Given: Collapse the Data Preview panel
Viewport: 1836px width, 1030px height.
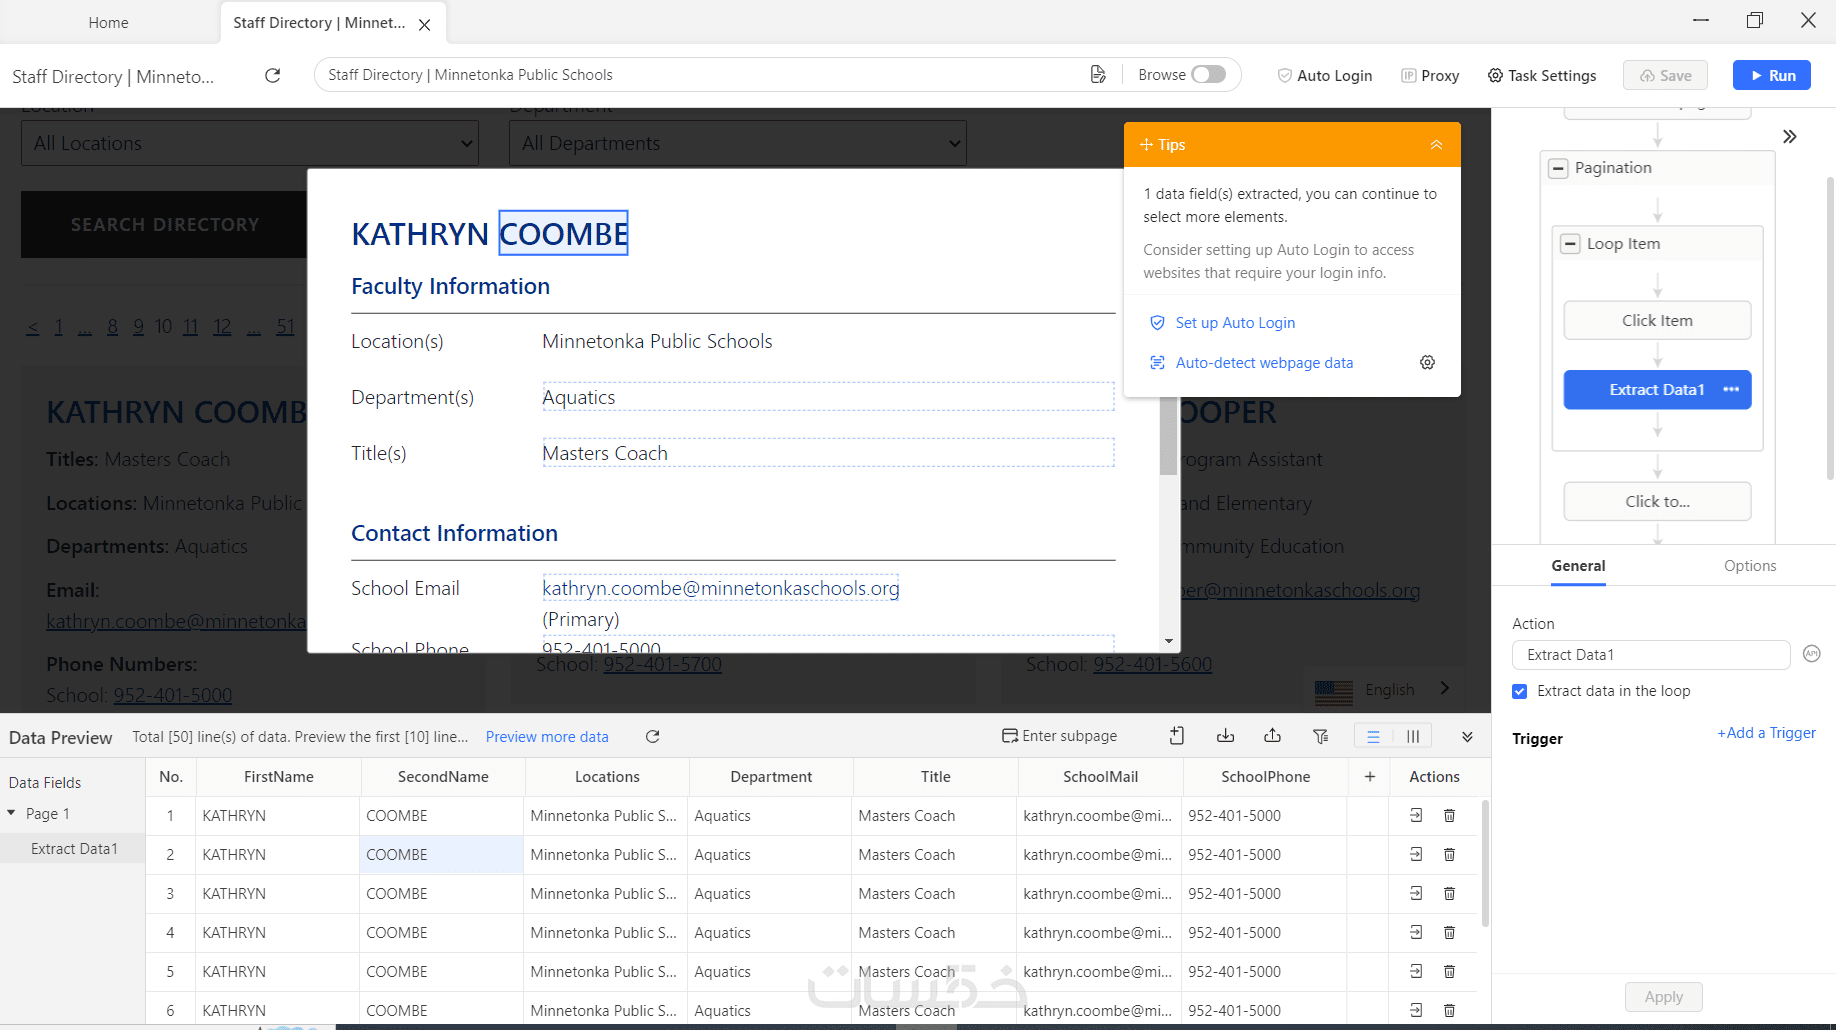Looking at the screenshot, I should pos(1467,737).
